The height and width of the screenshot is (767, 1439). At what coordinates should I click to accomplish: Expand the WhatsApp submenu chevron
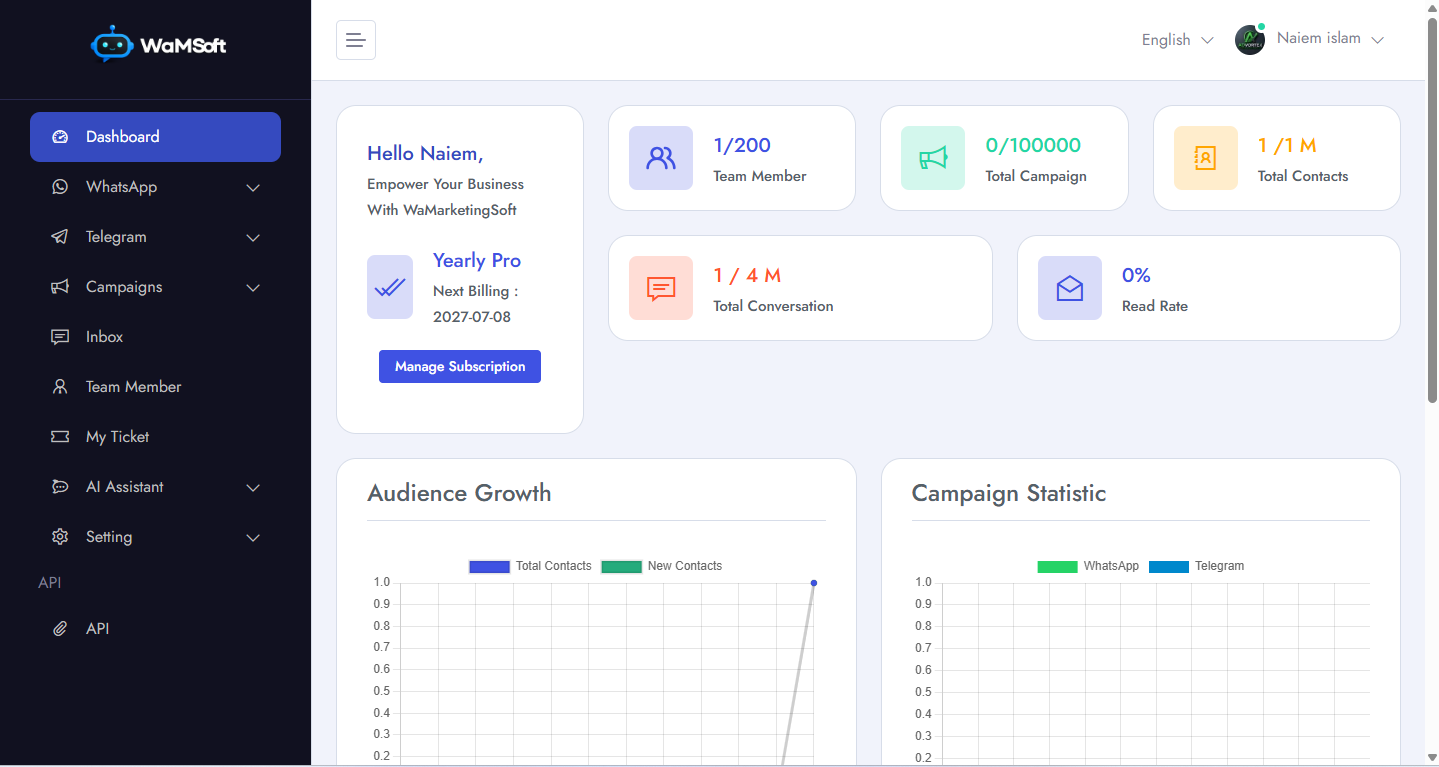click(x=253, y=188)
